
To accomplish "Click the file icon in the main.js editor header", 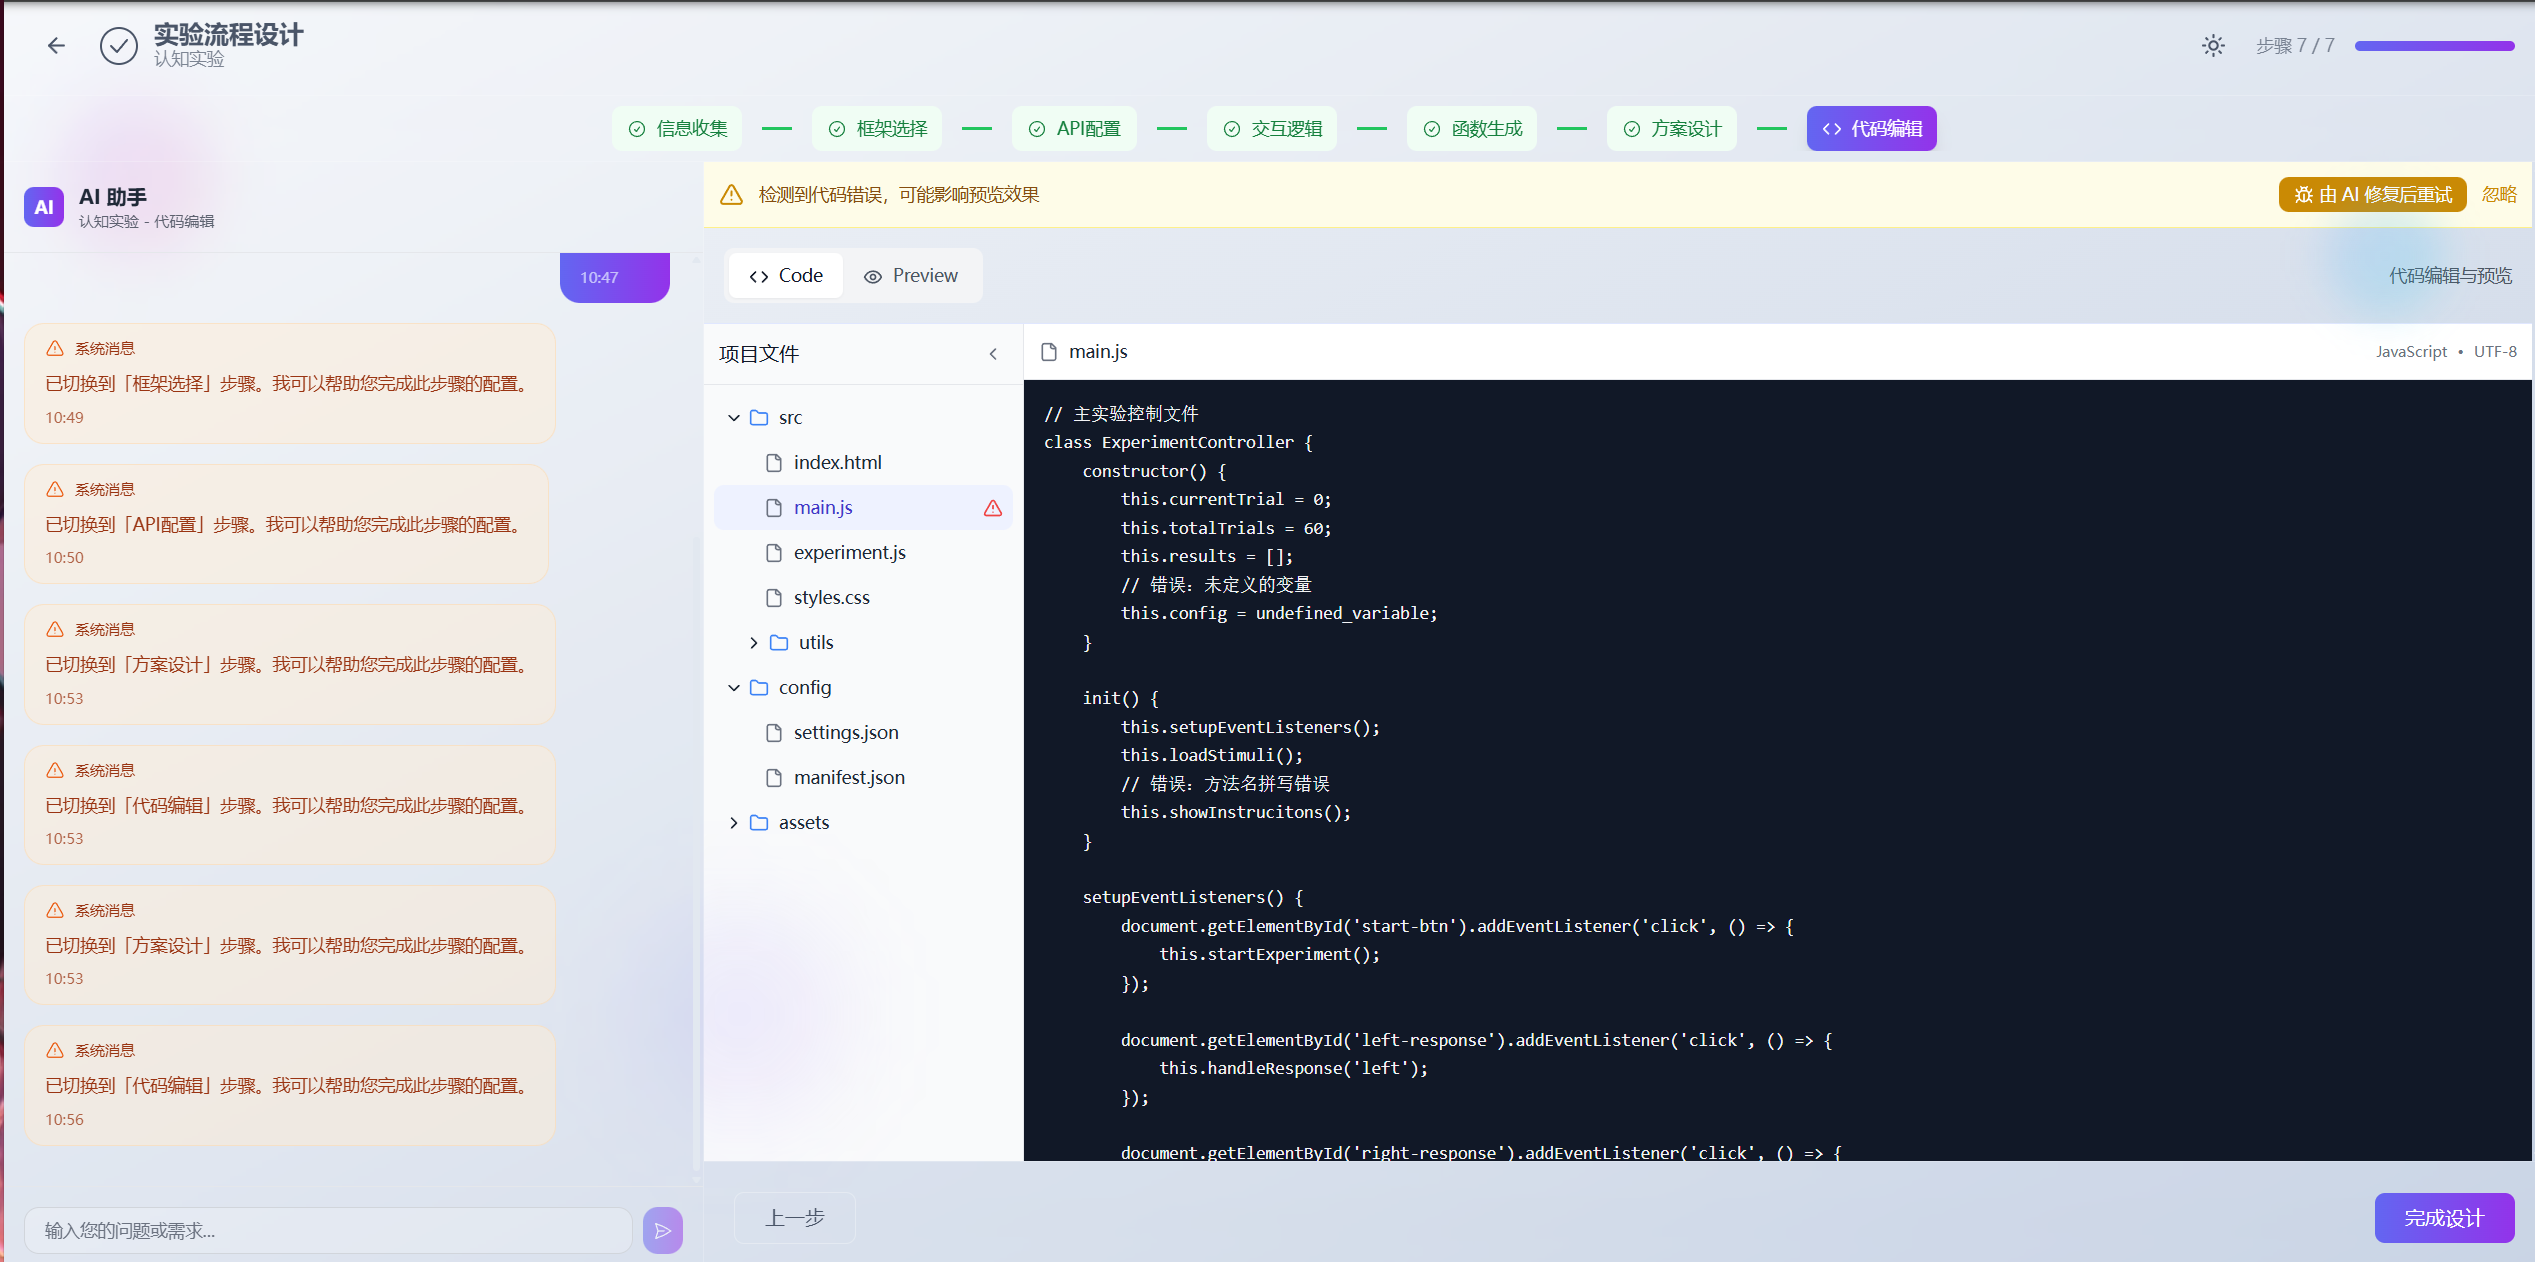I will click(1049, 351).
